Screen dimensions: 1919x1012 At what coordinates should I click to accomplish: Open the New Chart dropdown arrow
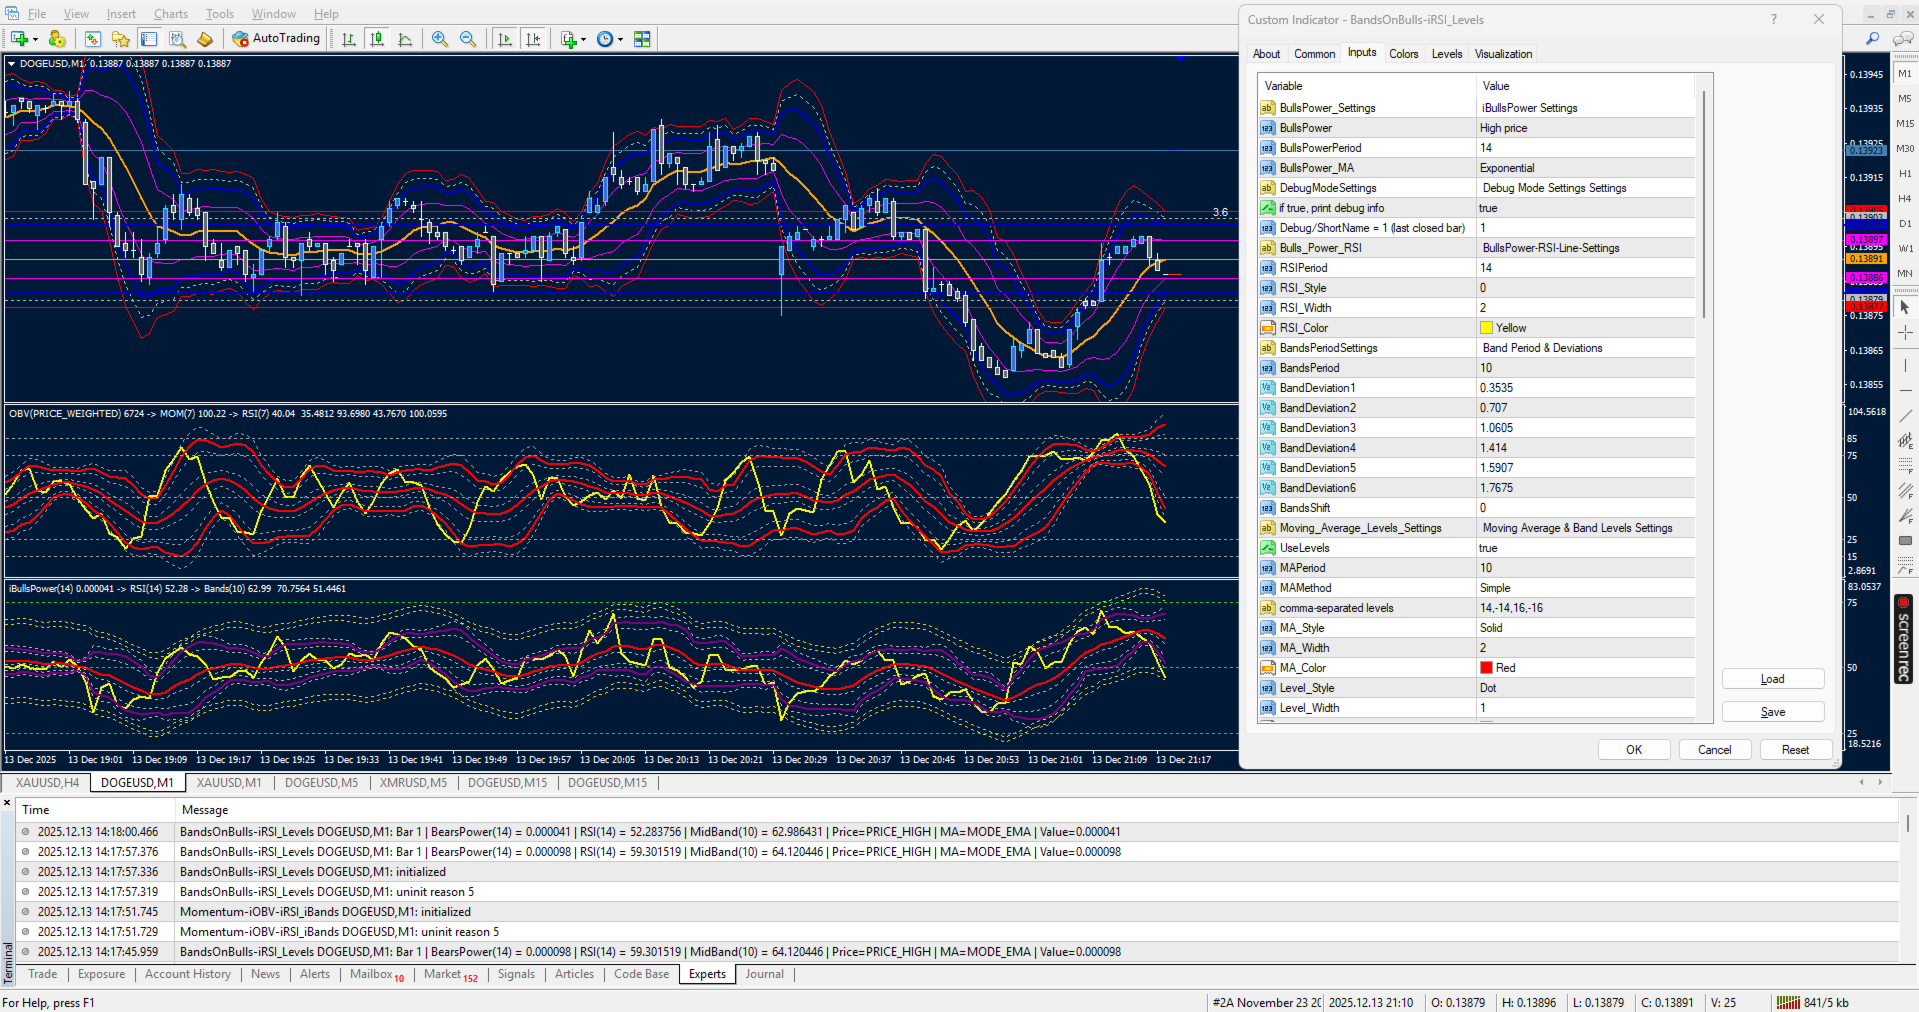[x=35, y=40]
